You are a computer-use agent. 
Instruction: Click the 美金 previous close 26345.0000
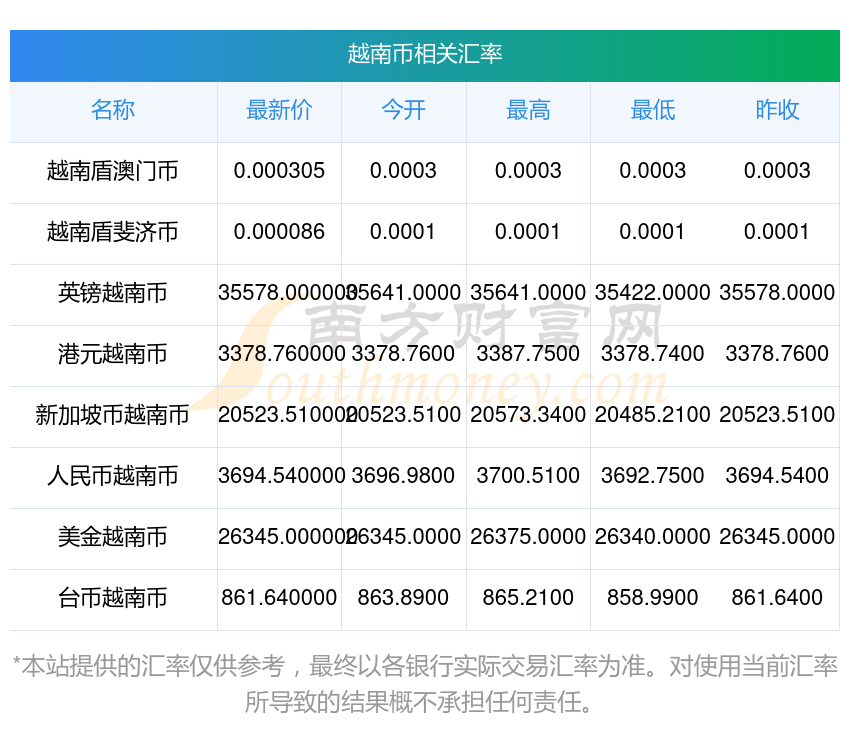[x=777, y=537]
